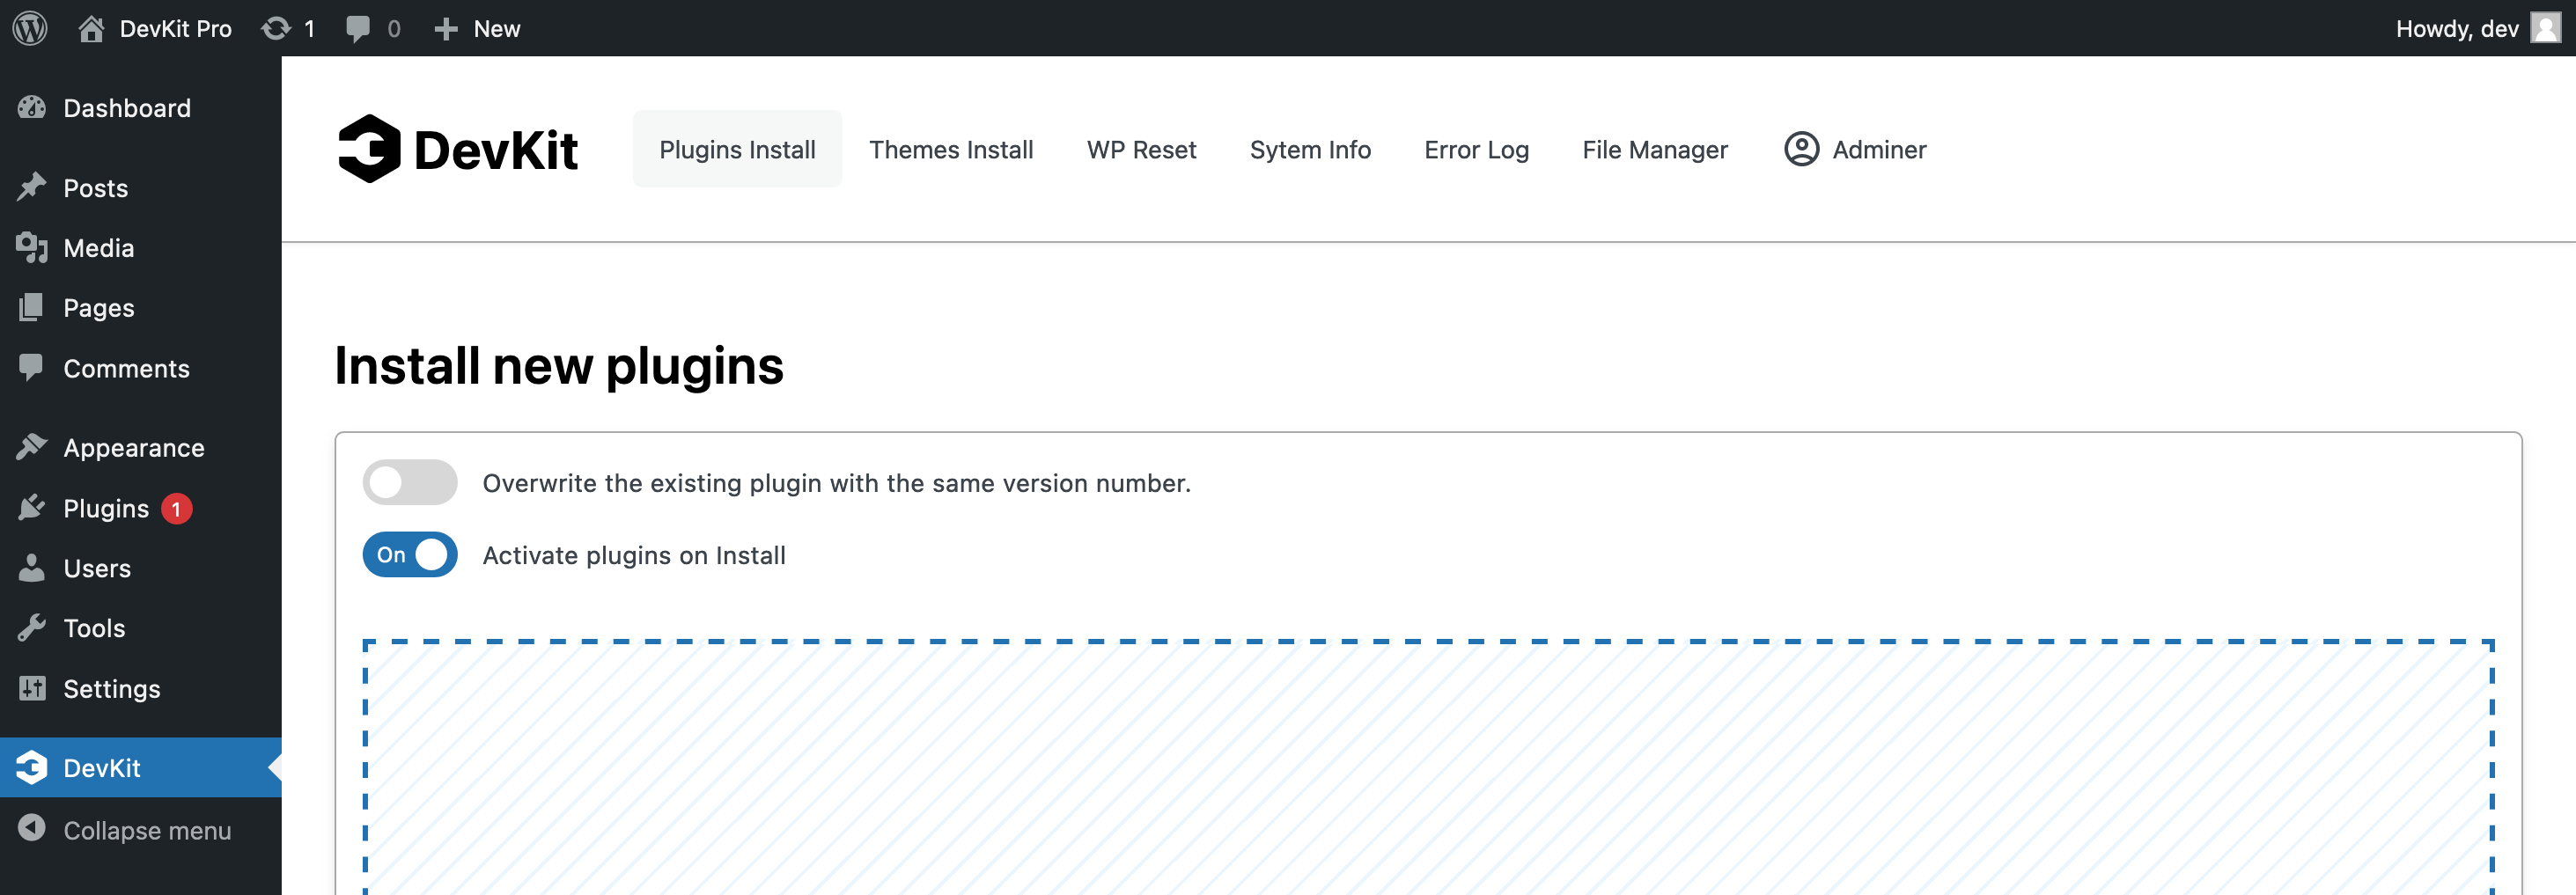Click the Posts pushpin icon
Screen dimensions: 2576x895
[x=32, y=187]
